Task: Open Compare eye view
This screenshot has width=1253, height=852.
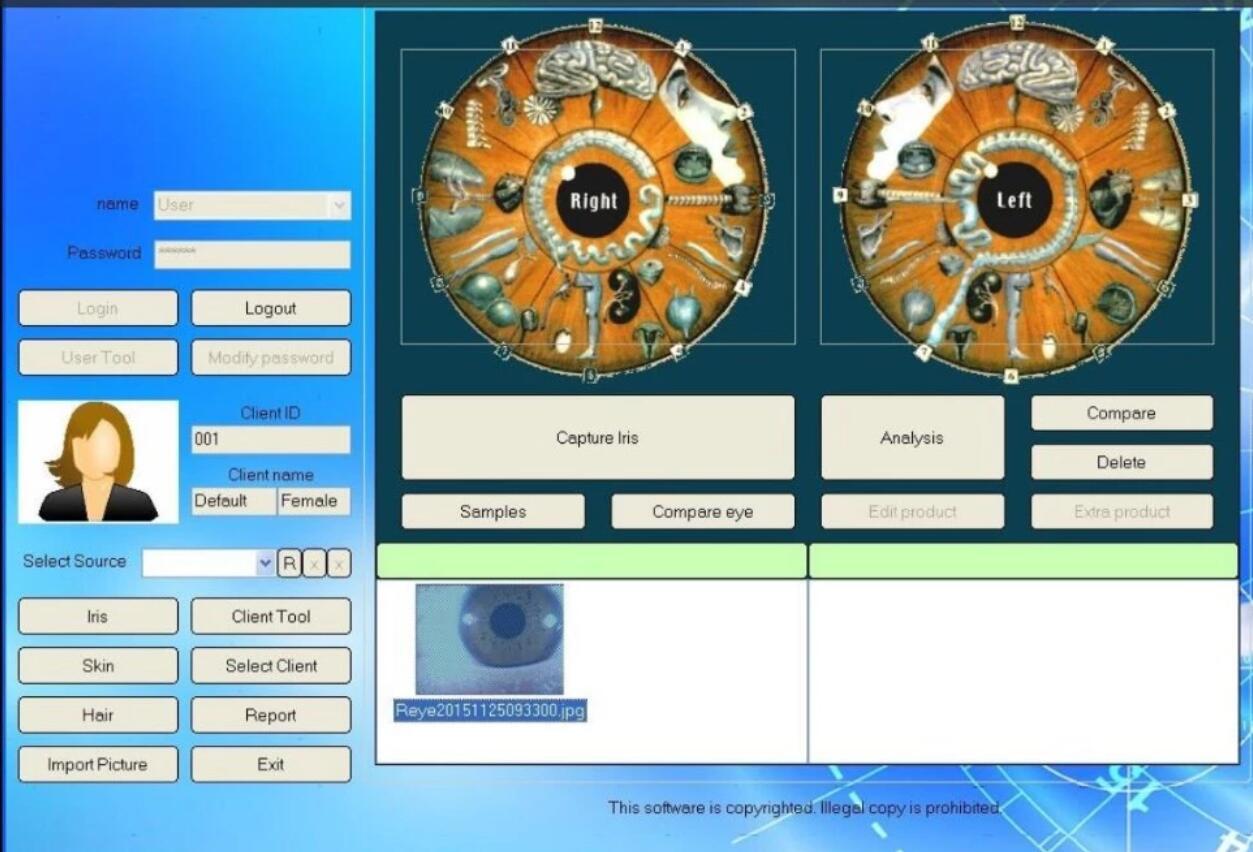Action: pyautogui.click(x=703, y=511)
